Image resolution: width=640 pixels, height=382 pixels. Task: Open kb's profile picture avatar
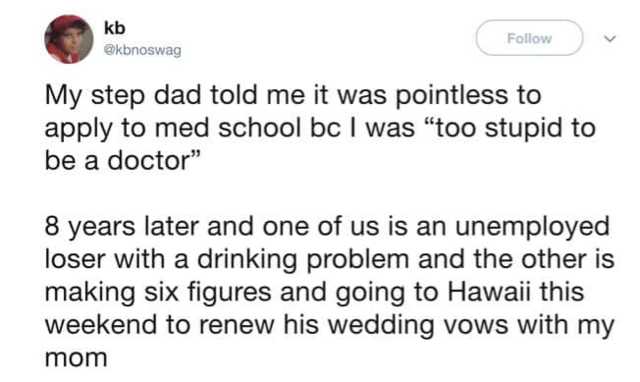pos(69,39)
